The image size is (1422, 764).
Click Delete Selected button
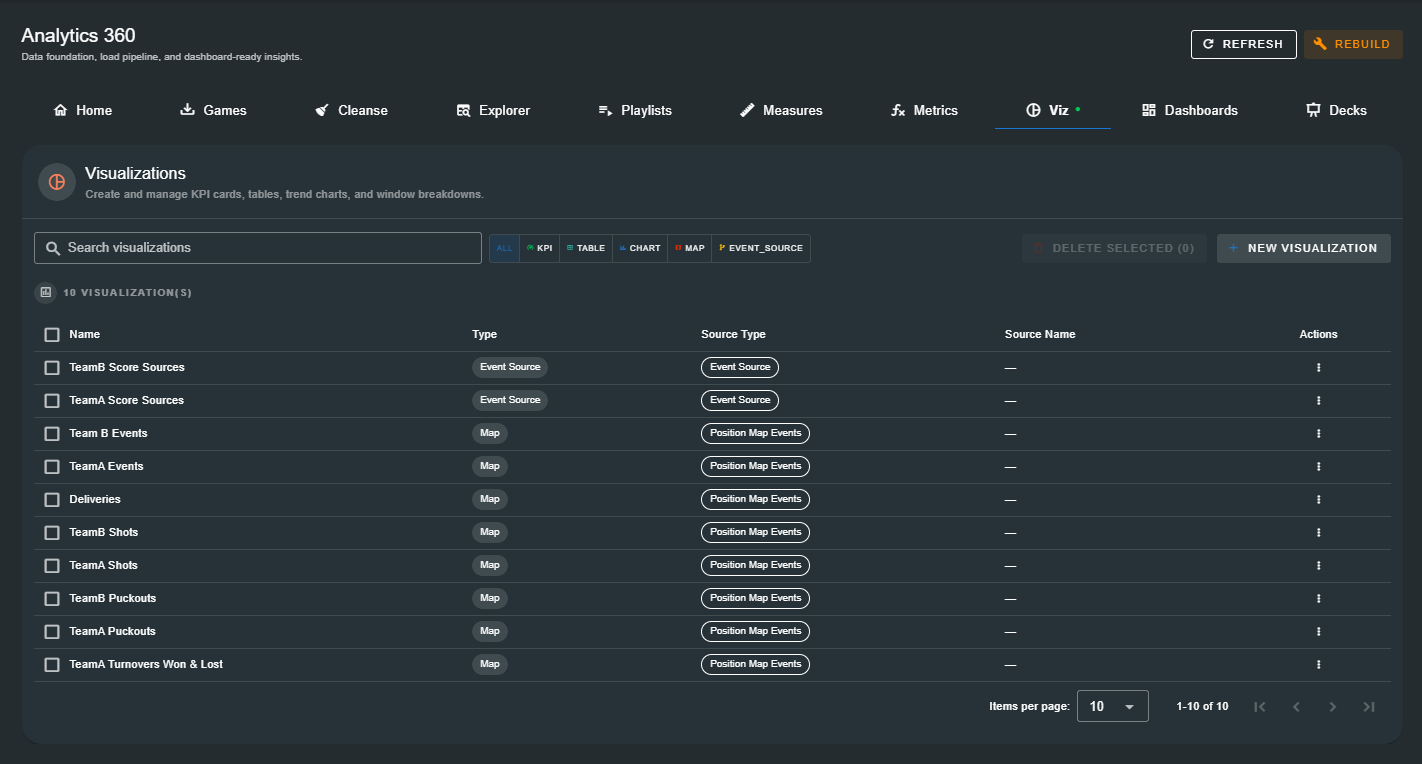(x=1114, y=248)
